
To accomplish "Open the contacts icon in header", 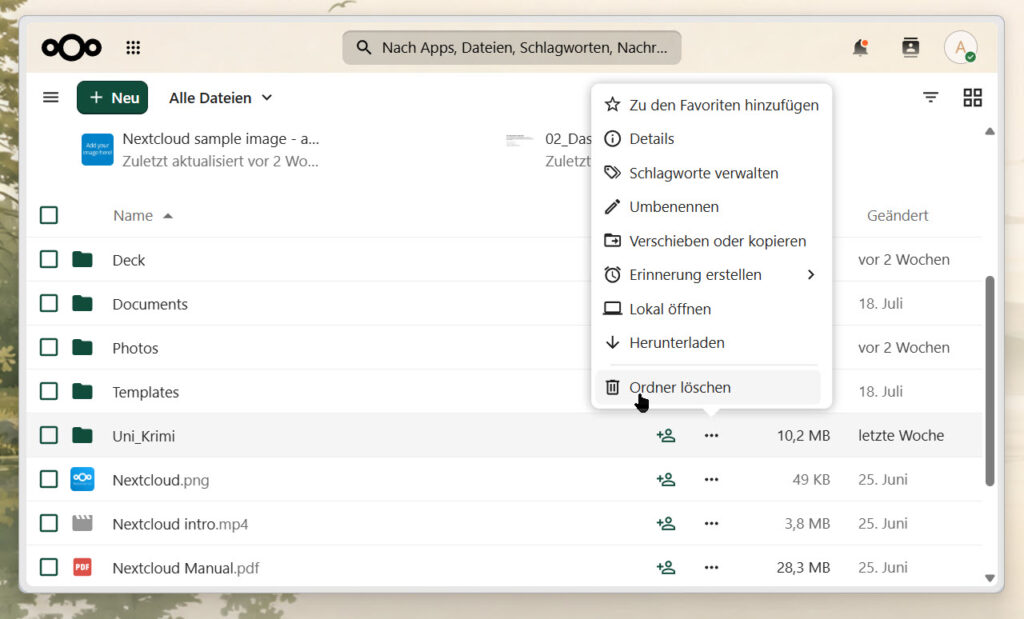I will (910, 48).
